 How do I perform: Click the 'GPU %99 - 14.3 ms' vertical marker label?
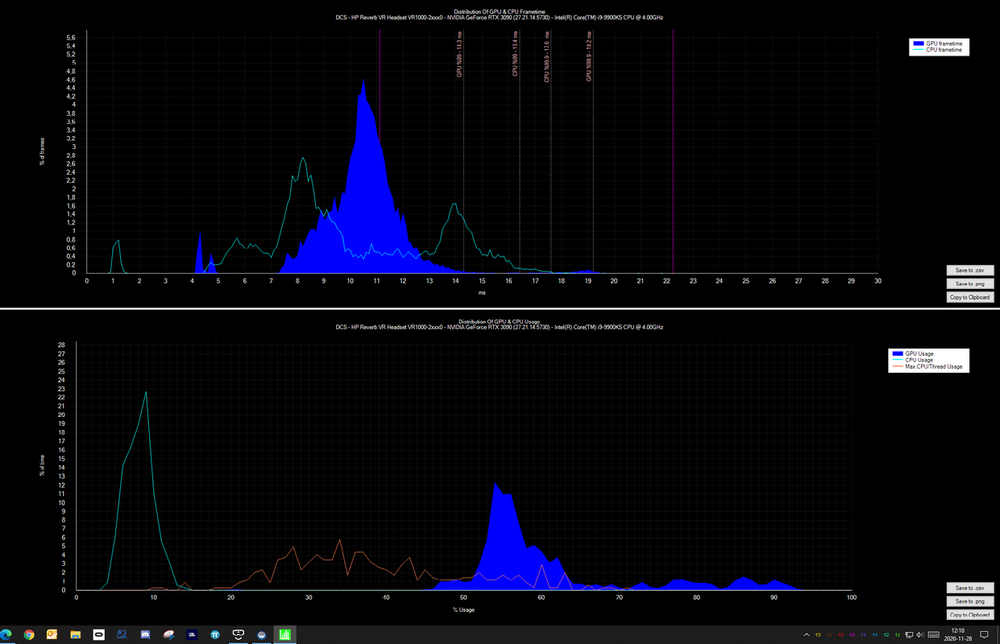(x=459, y=55)
